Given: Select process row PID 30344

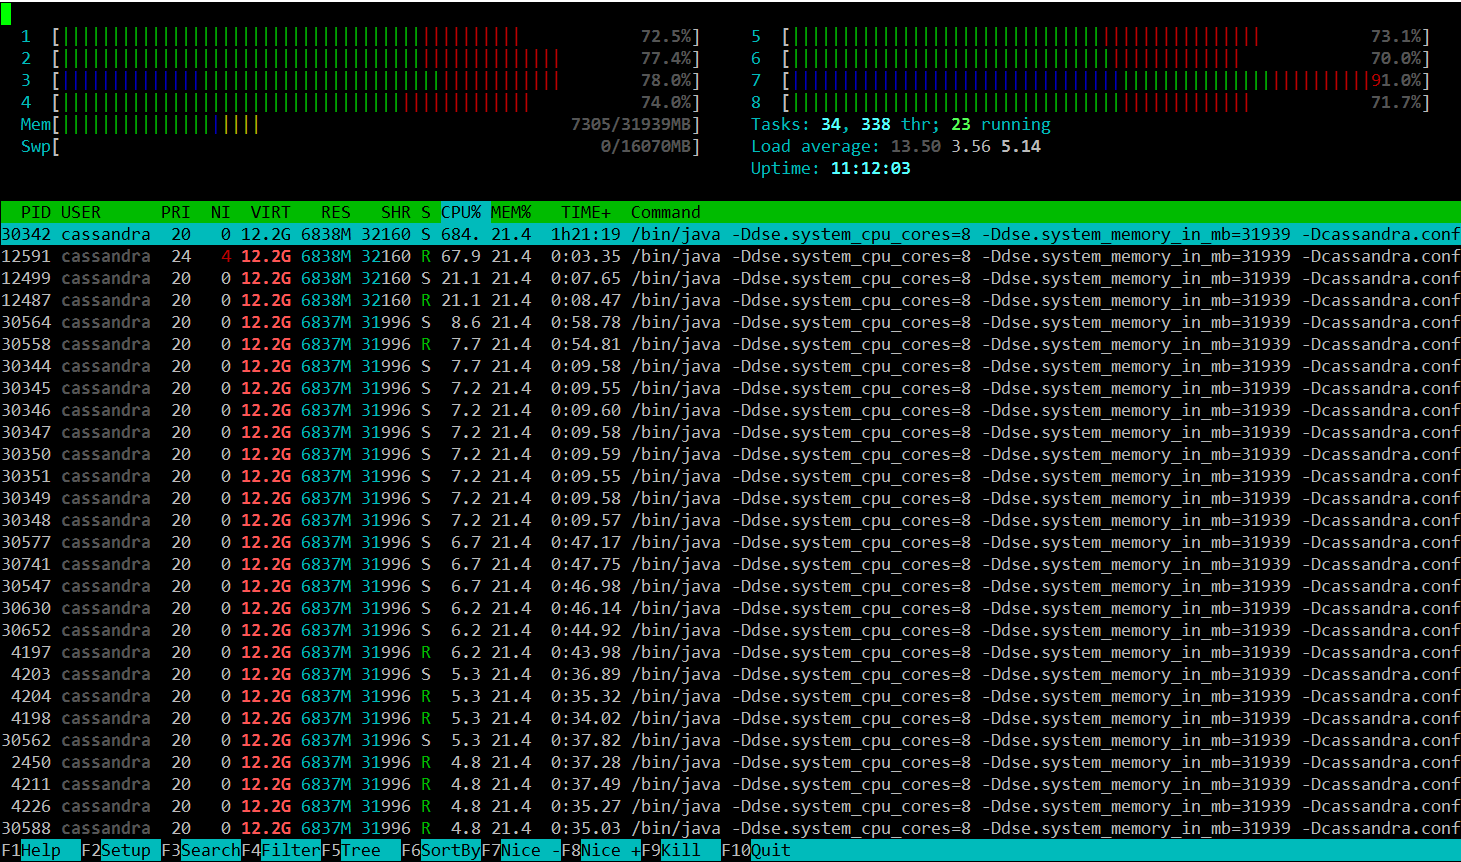Looking at the screenshot, I should tap(730, 366).
